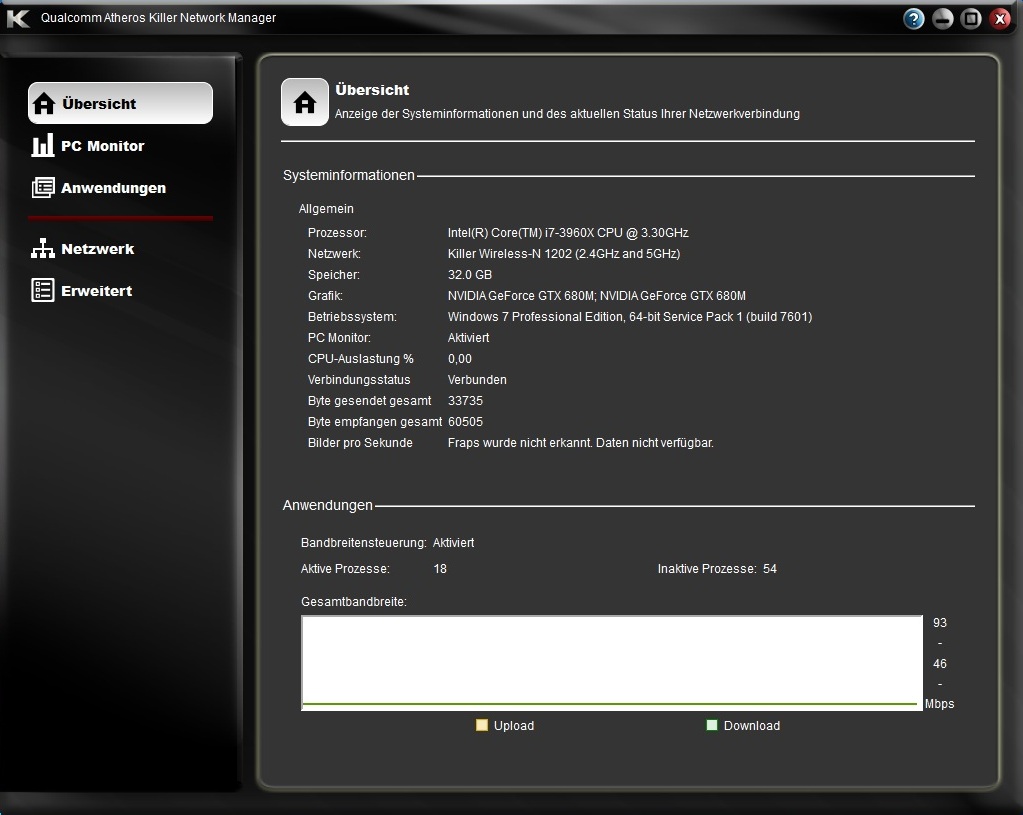This screenshot has height=815, width=1023.
Task: Click the Fraps wurde nicht erkannt message
Action: coord(581,443)
